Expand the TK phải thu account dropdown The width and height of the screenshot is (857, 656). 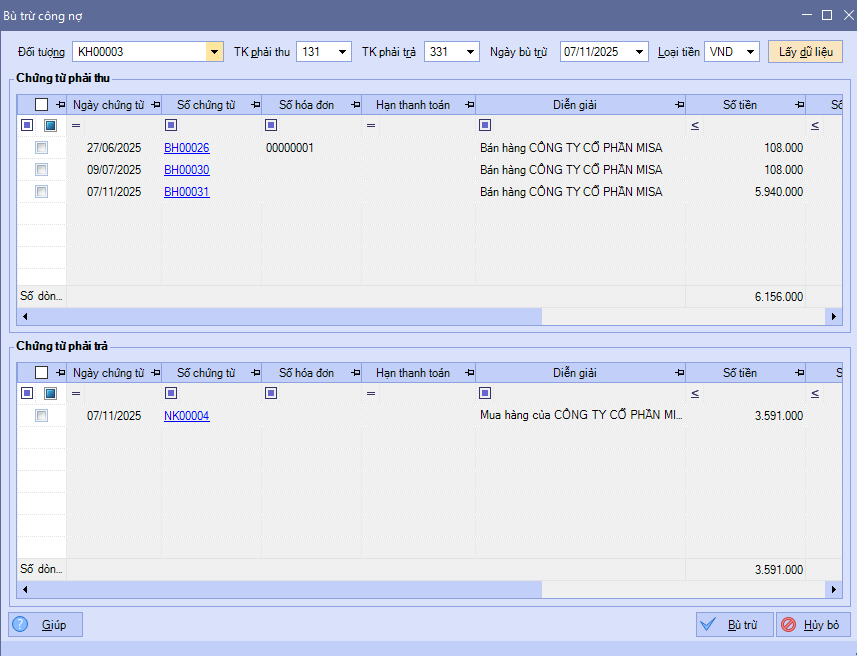(x=342, y=52)
